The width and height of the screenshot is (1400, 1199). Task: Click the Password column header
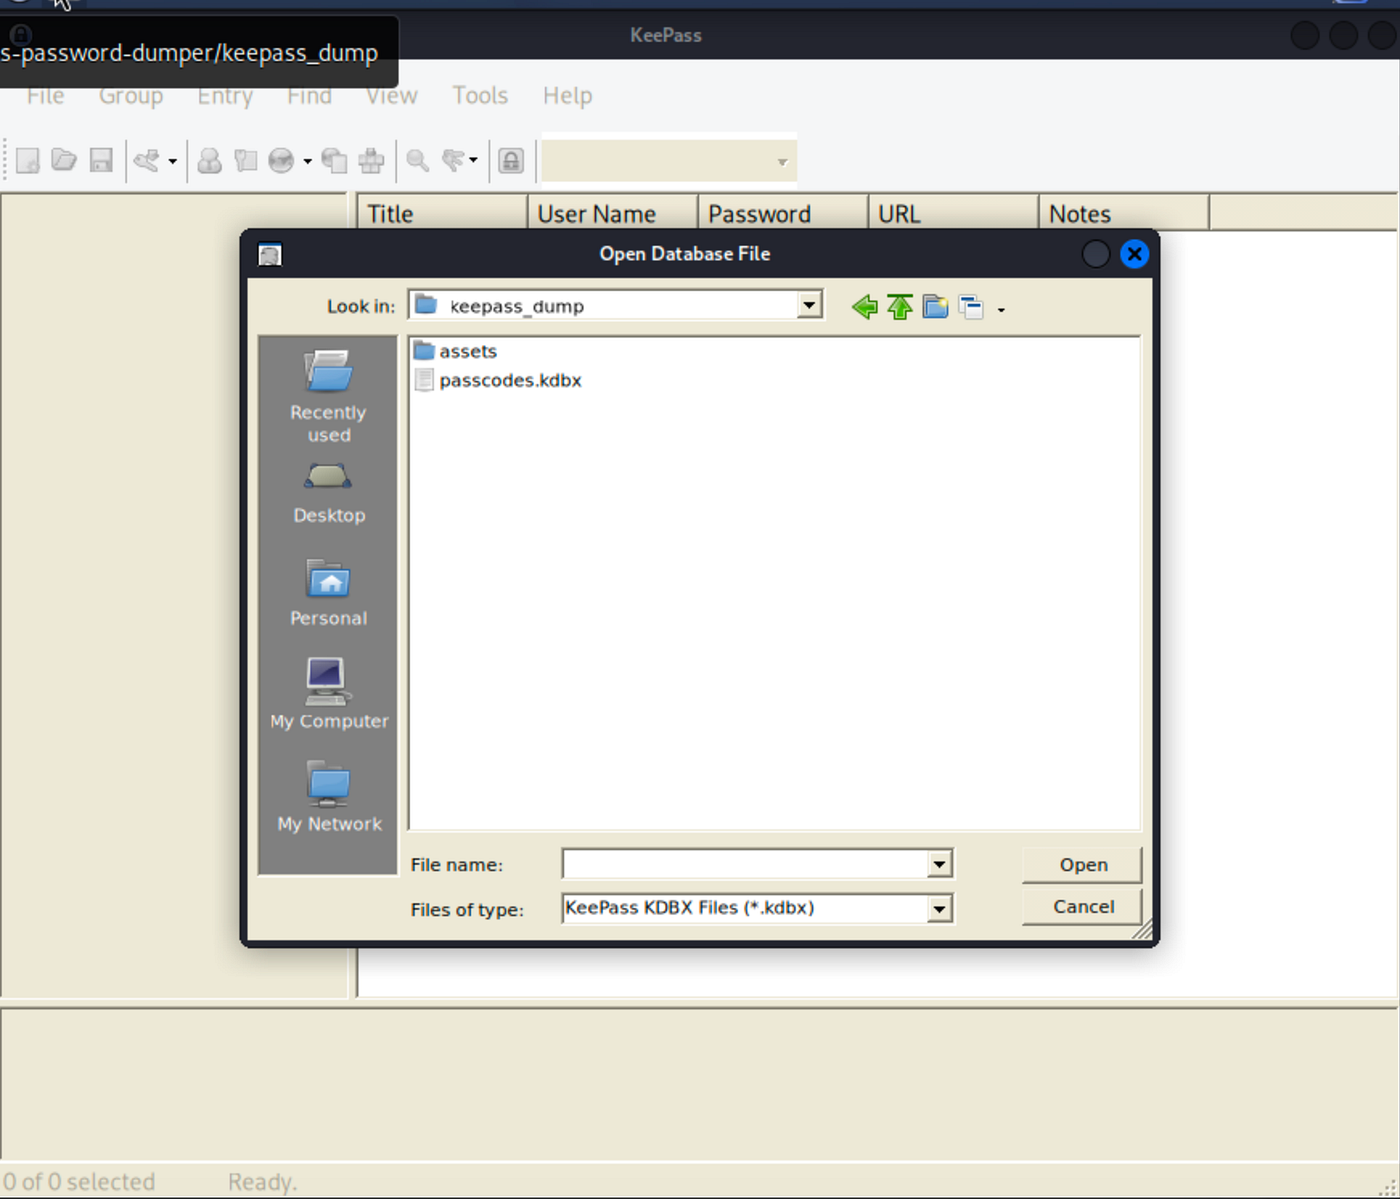point(783,213)
